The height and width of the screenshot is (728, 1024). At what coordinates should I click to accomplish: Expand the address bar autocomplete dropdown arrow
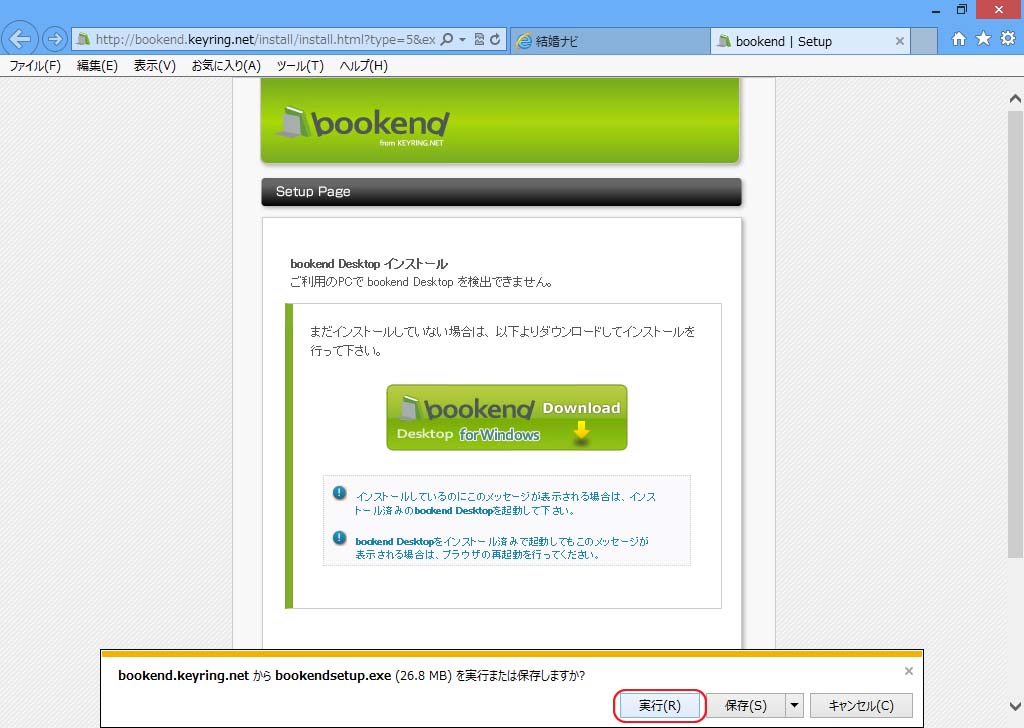pyautogui.click(x=462, y=40)
